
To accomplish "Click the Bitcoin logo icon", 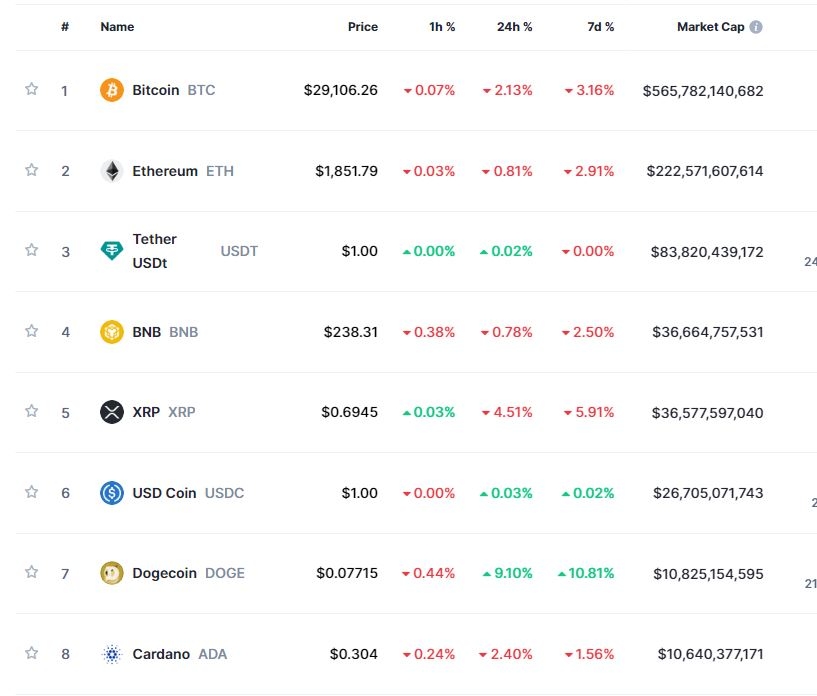I will pos(112,90).
